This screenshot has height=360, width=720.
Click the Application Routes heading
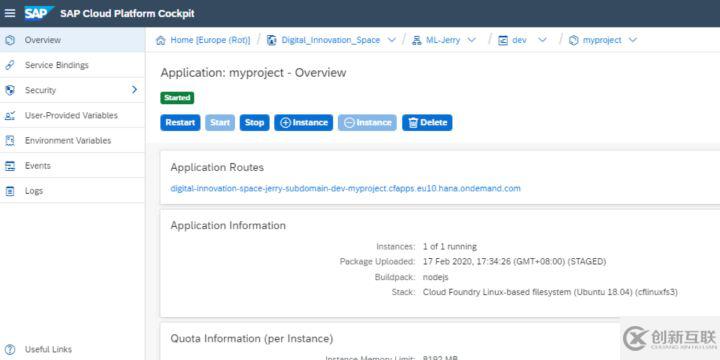pyautogui.click(x=217, y=168)
